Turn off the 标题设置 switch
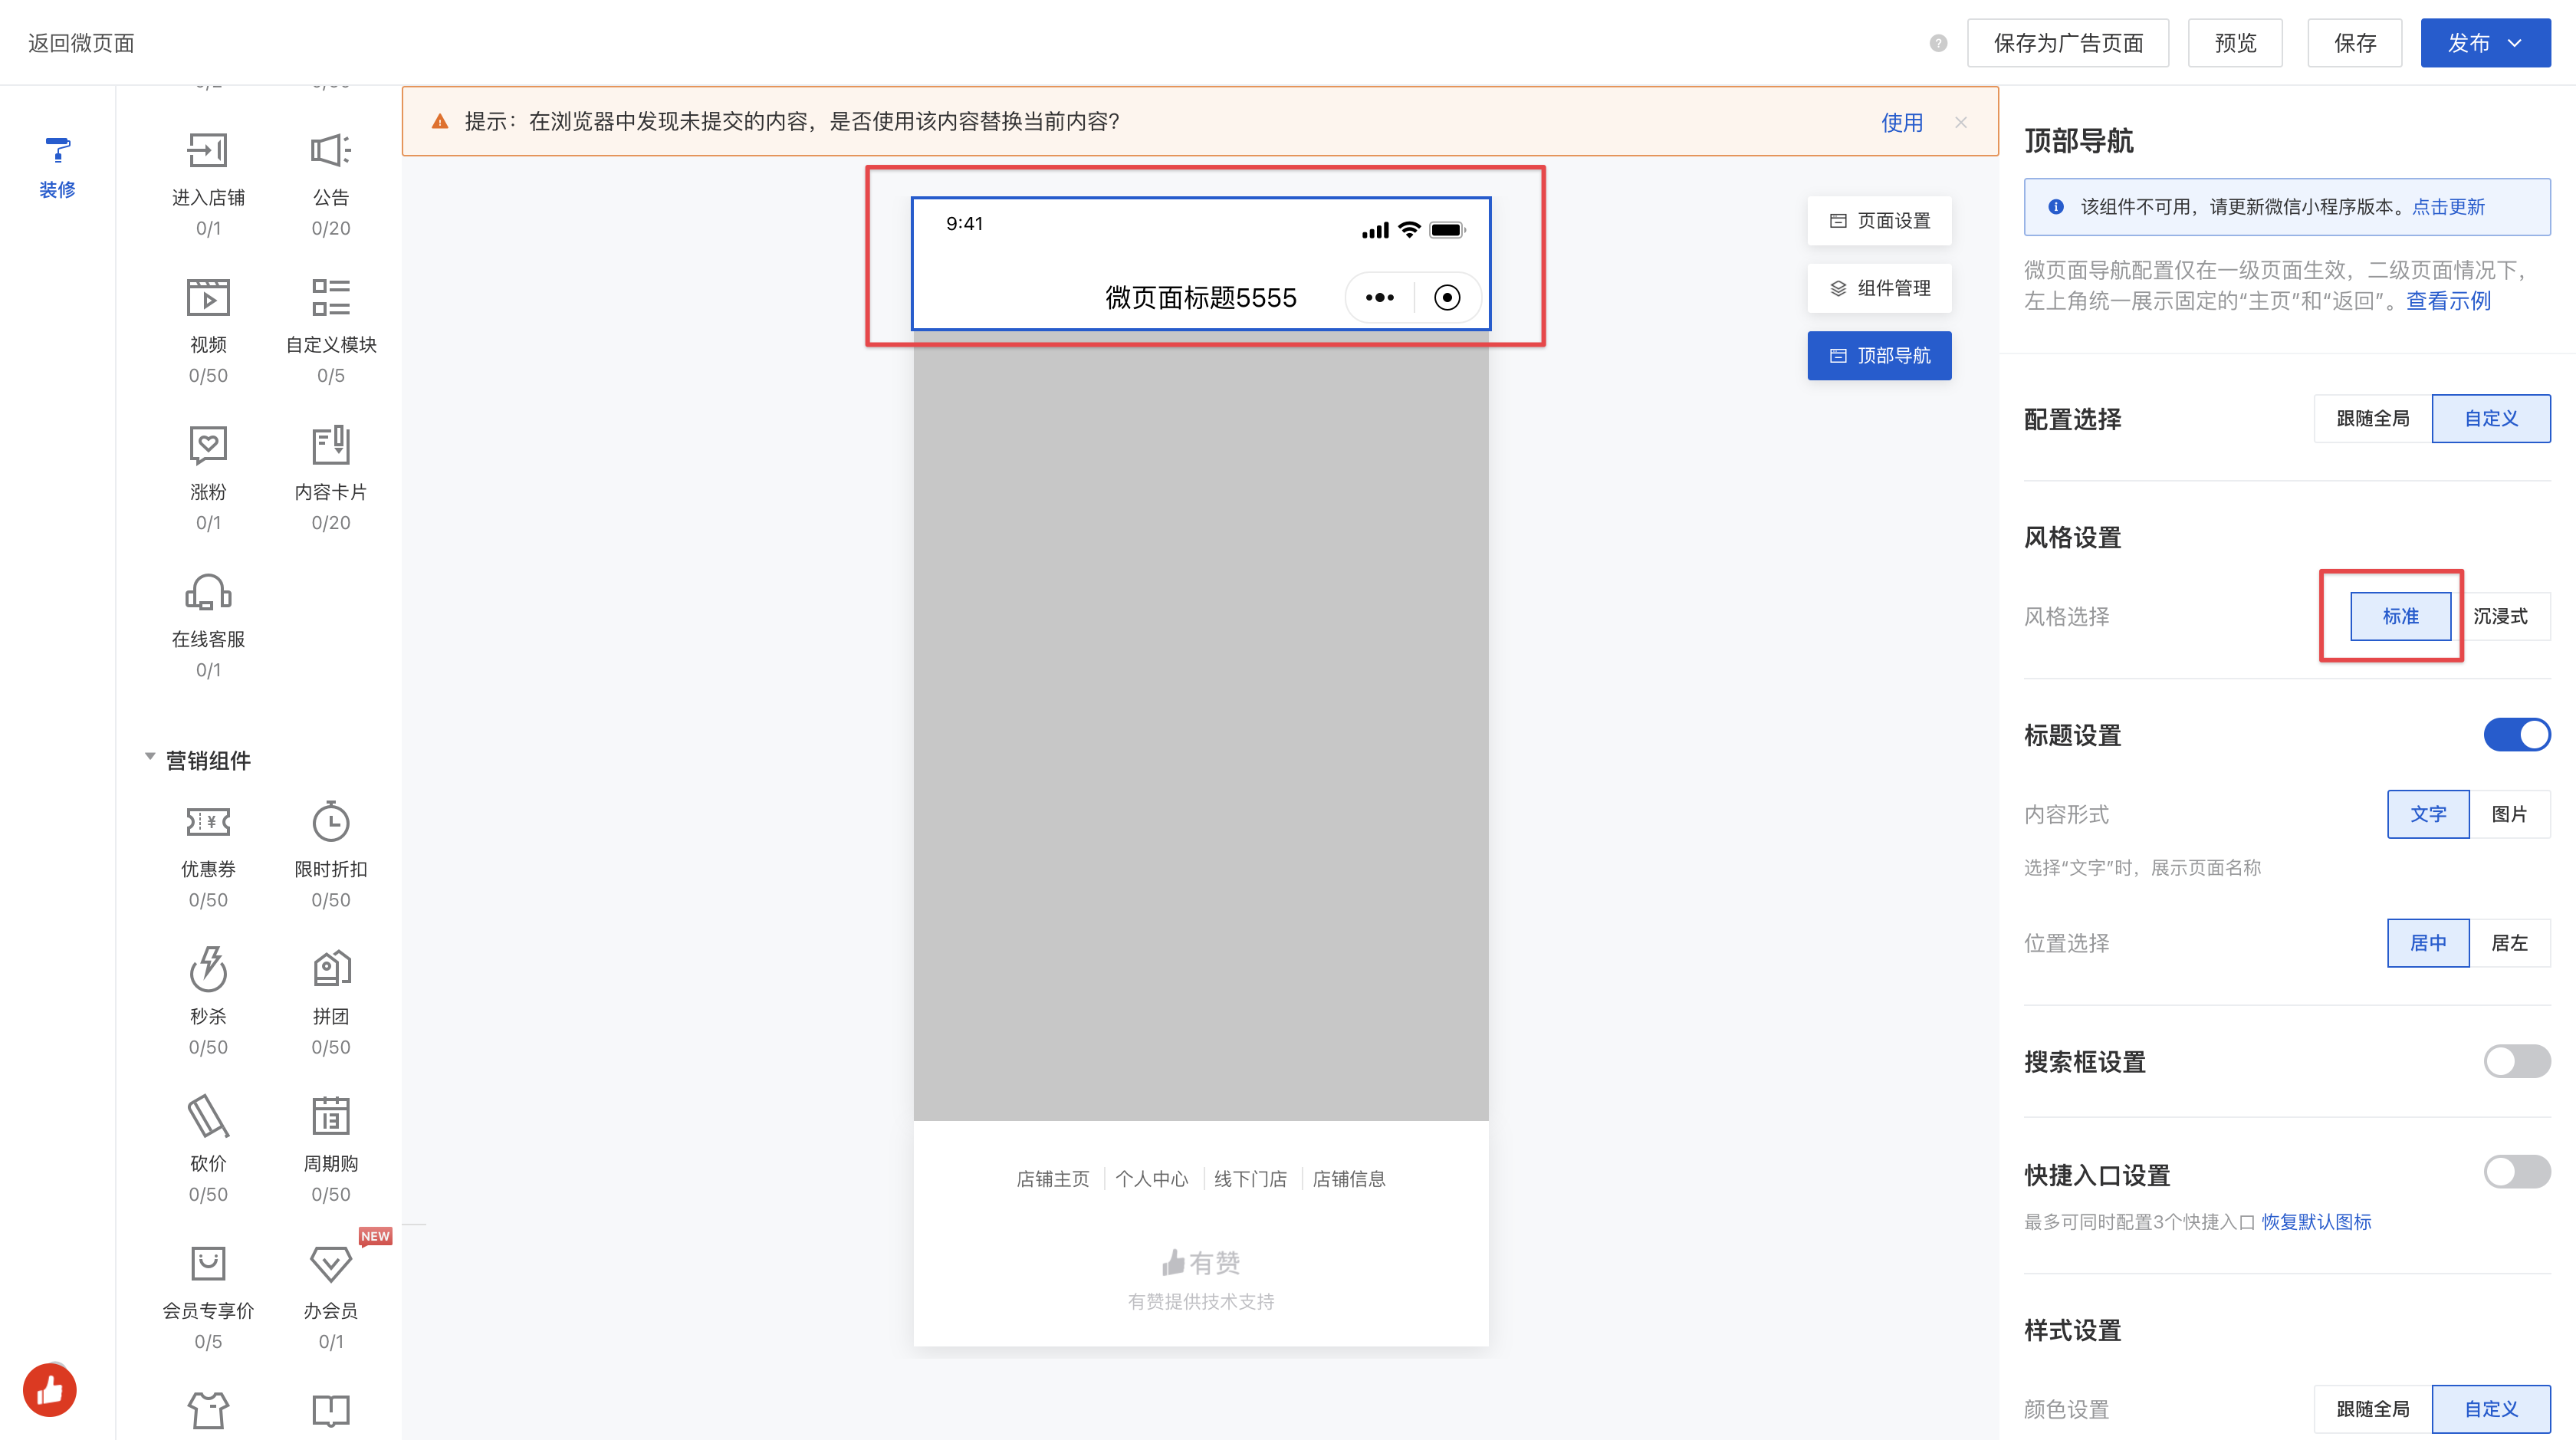The width and height of the screenshot is (2576, 1440). coord(2516,735)
